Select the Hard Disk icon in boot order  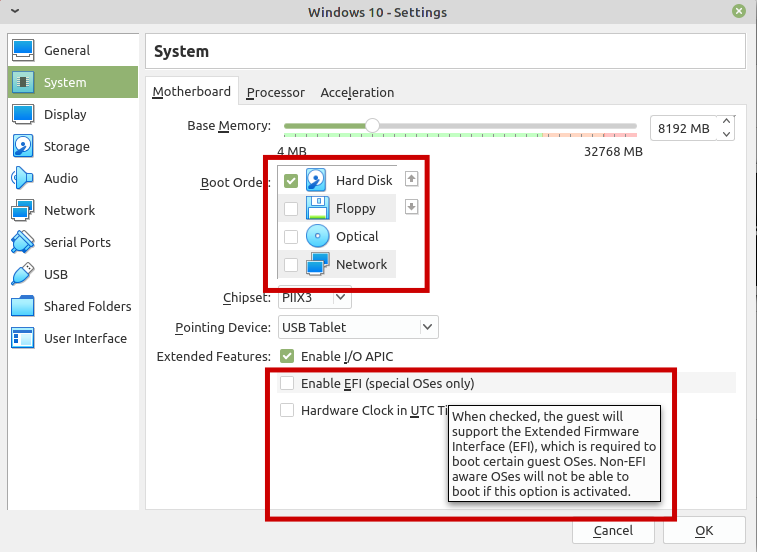click(317, 180)
